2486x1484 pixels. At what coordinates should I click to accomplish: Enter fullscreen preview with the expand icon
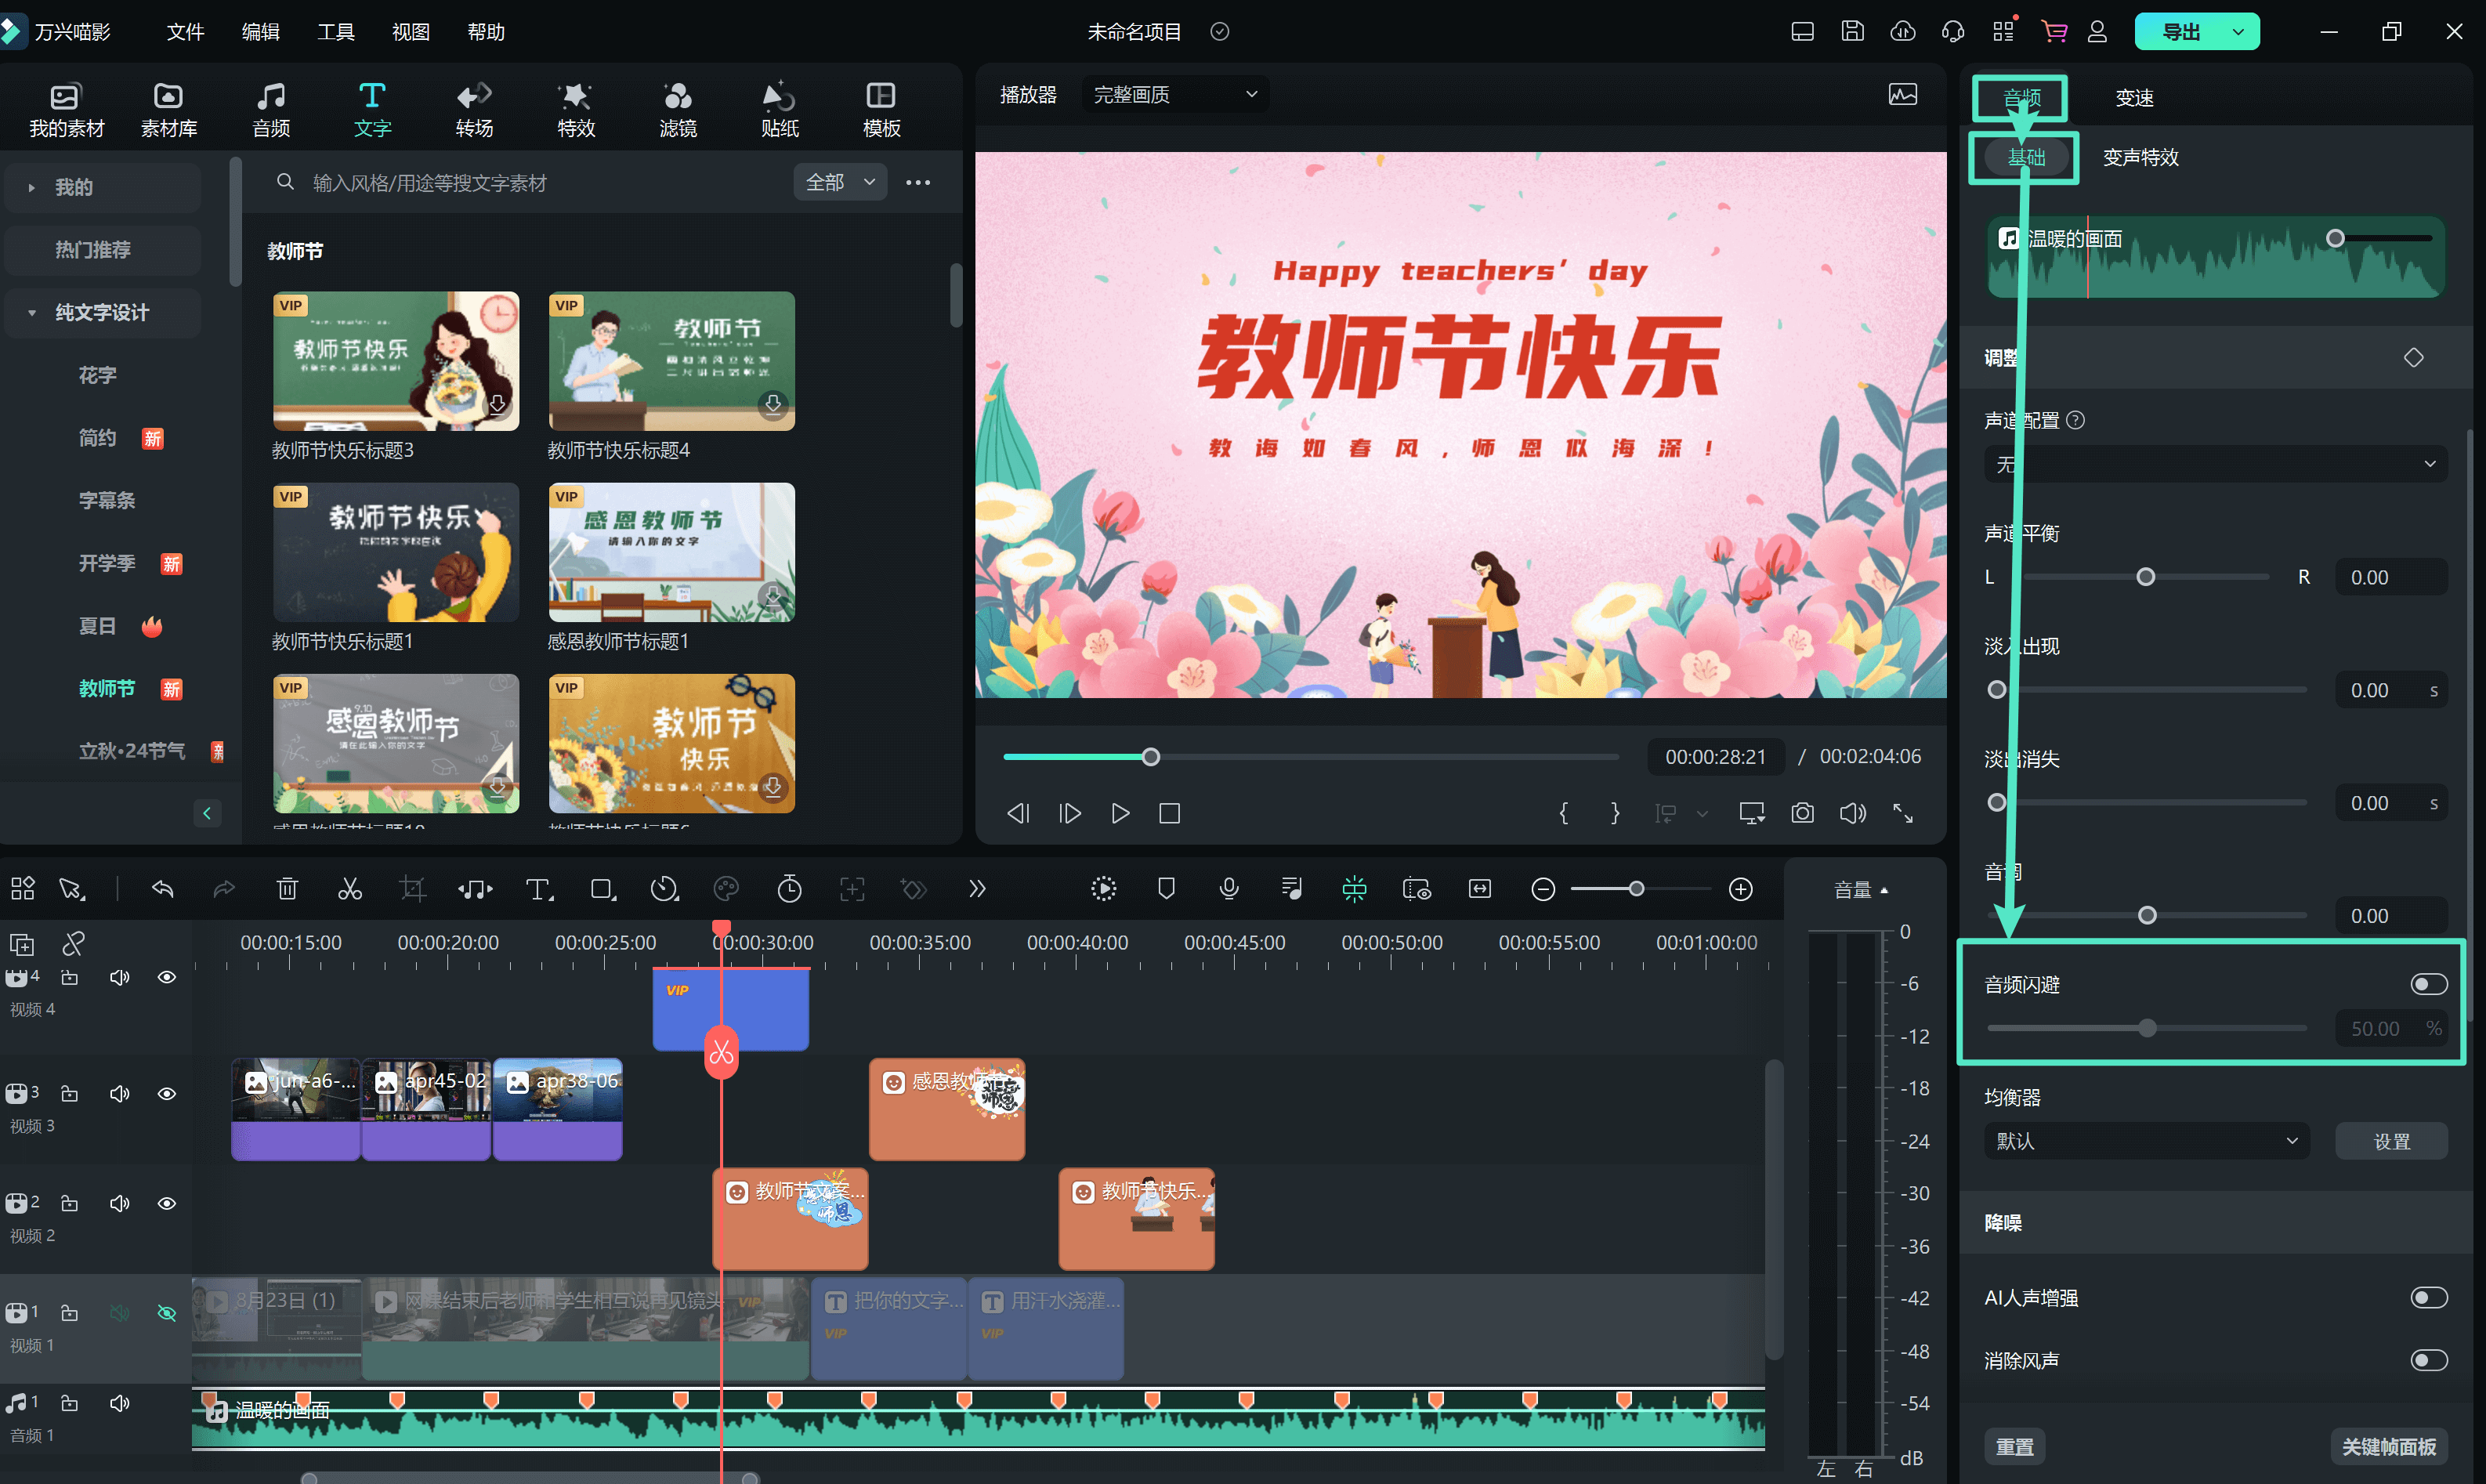(x=1903, y=813)
